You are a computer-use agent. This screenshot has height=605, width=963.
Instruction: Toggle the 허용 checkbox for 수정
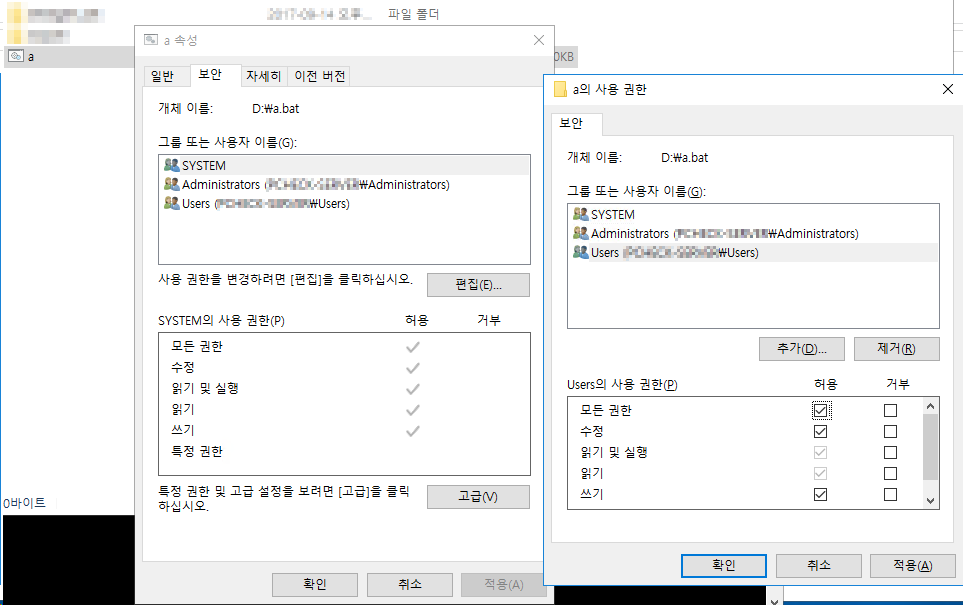[x=819, y=431]
